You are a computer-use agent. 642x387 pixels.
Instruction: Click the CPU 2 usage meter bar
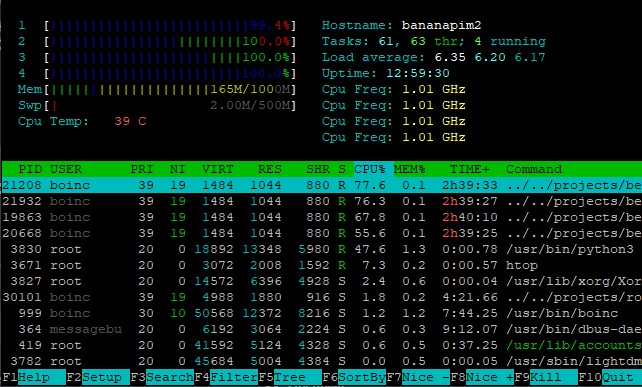click(x=170, y=41)
